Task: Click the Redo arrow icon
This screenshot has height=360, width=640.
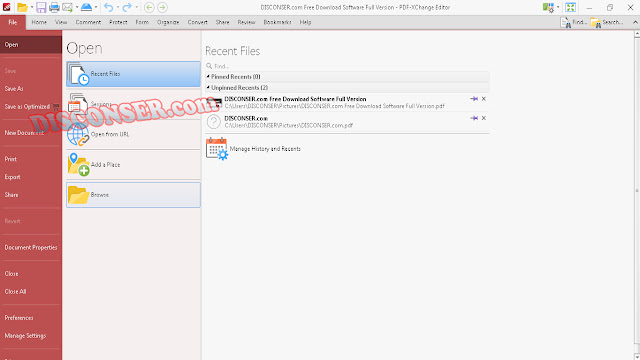Action: pos(127,7)
